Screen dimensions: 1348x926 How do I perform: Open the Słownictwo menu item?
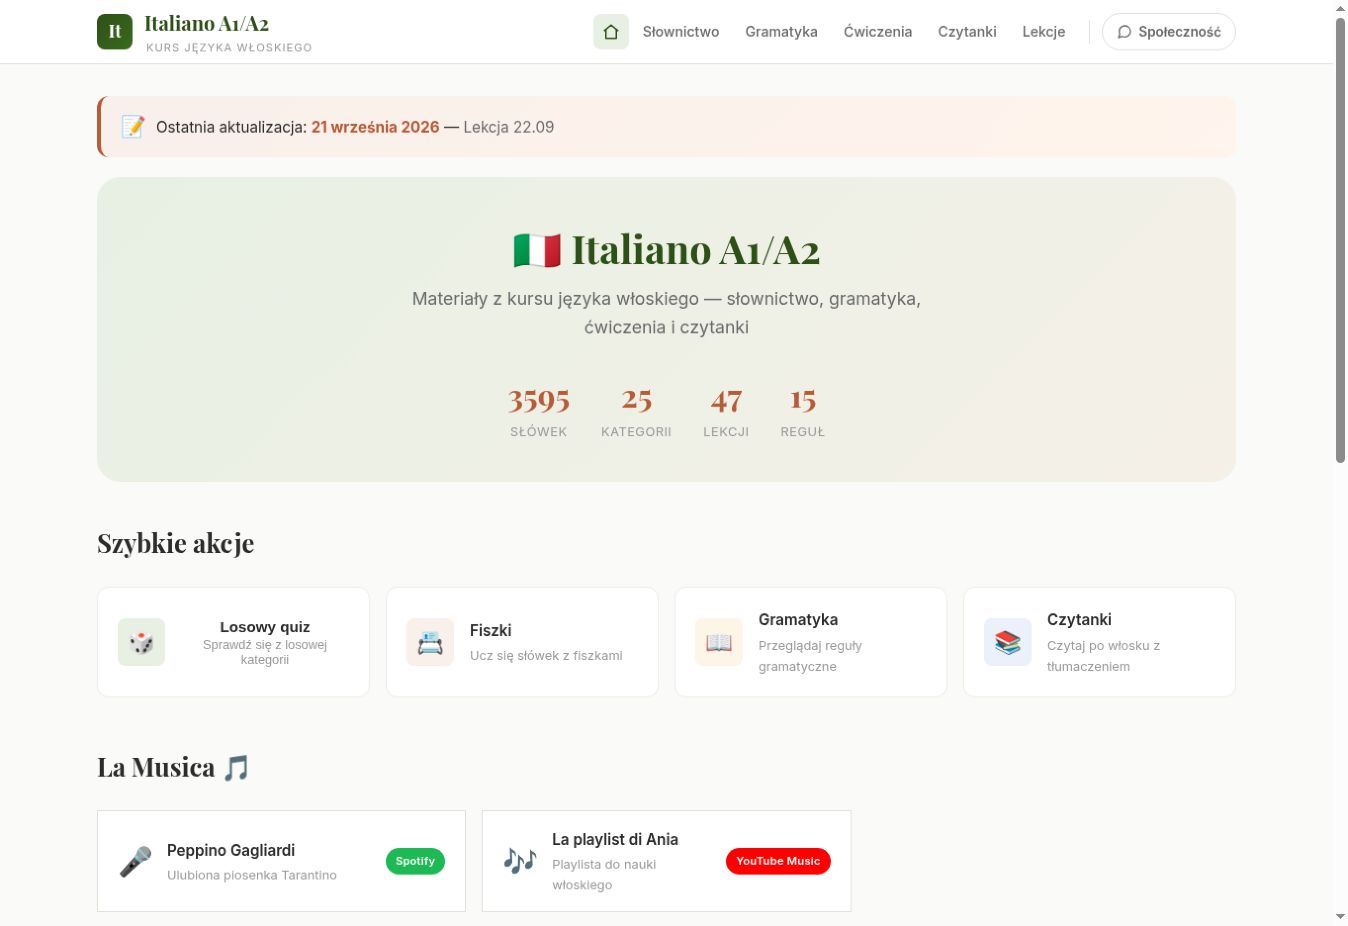[x=681, y=32]
